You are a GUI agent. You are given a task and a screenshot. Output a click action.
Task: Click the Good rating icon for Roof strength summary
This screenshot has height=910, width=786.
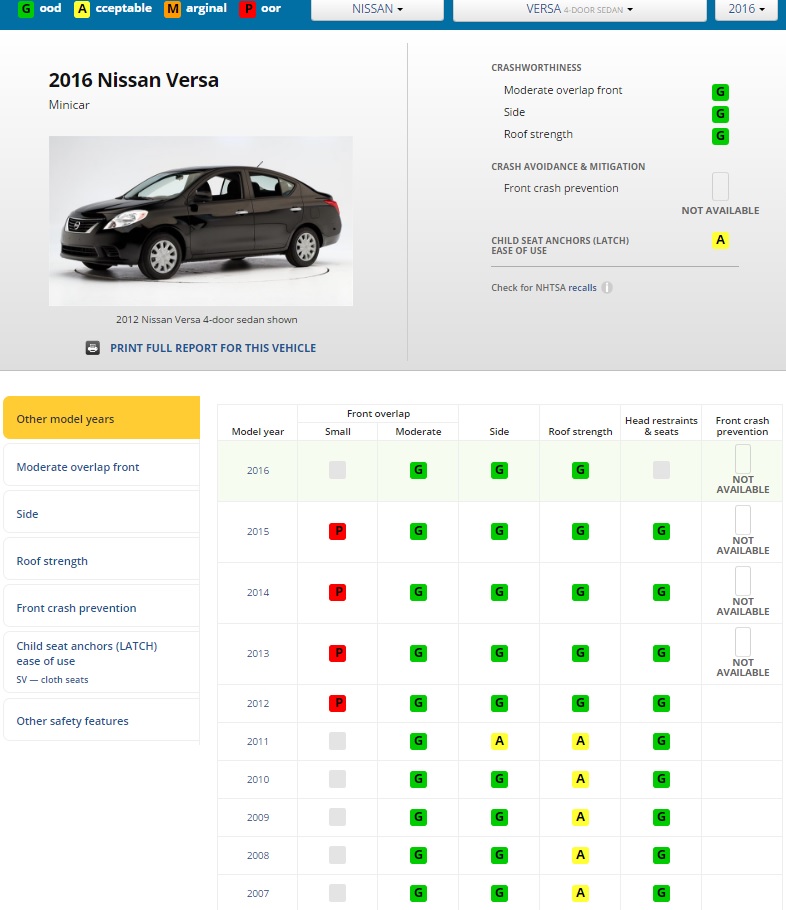coord(720,136)
